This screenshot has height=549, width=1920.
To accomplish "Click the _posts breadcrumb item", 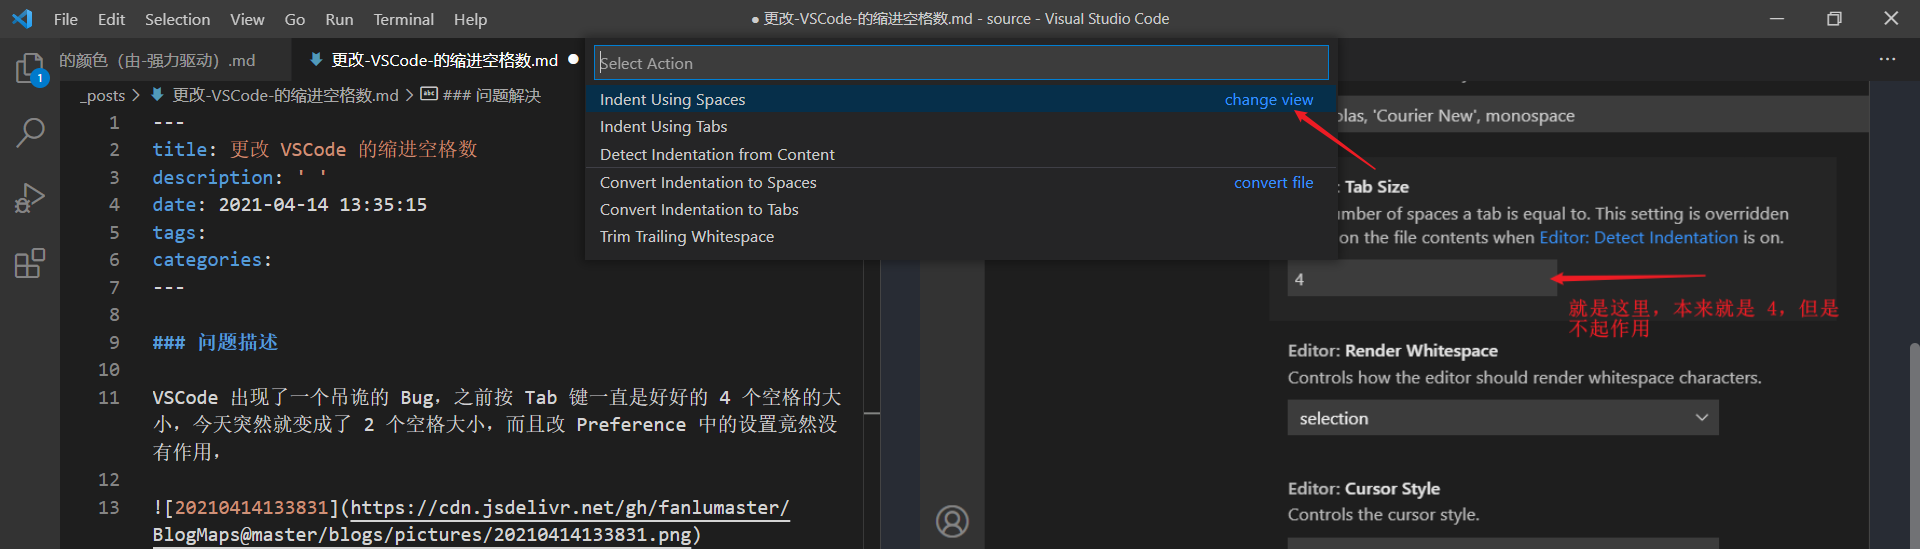I will click(x=103, y=96).
